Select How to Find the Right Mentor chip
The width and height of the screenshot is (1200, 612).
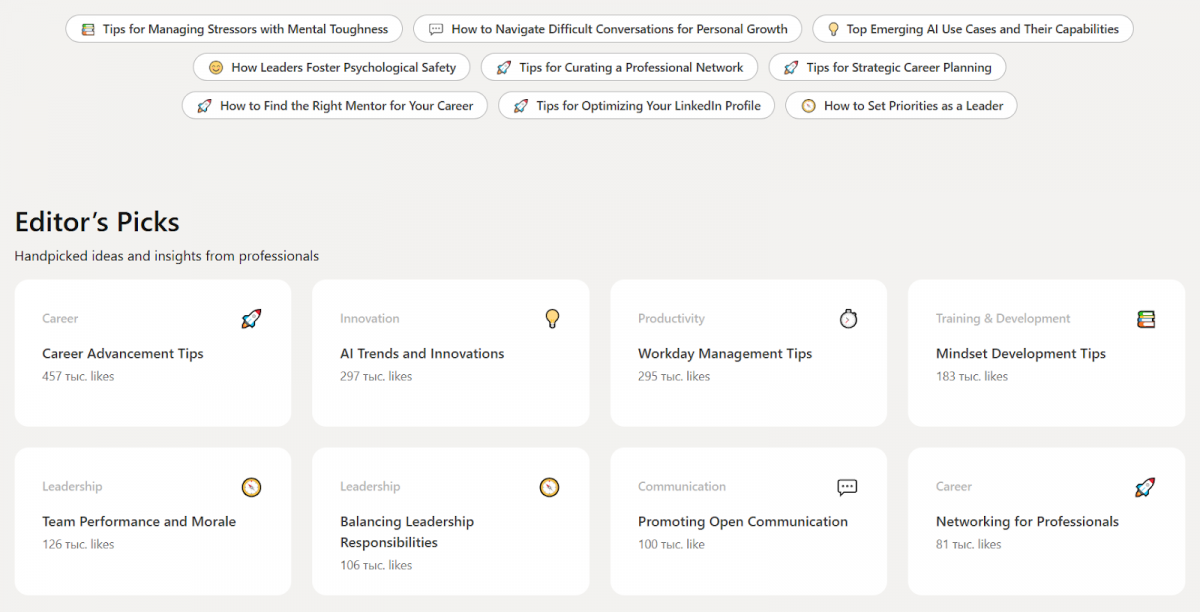335,105
